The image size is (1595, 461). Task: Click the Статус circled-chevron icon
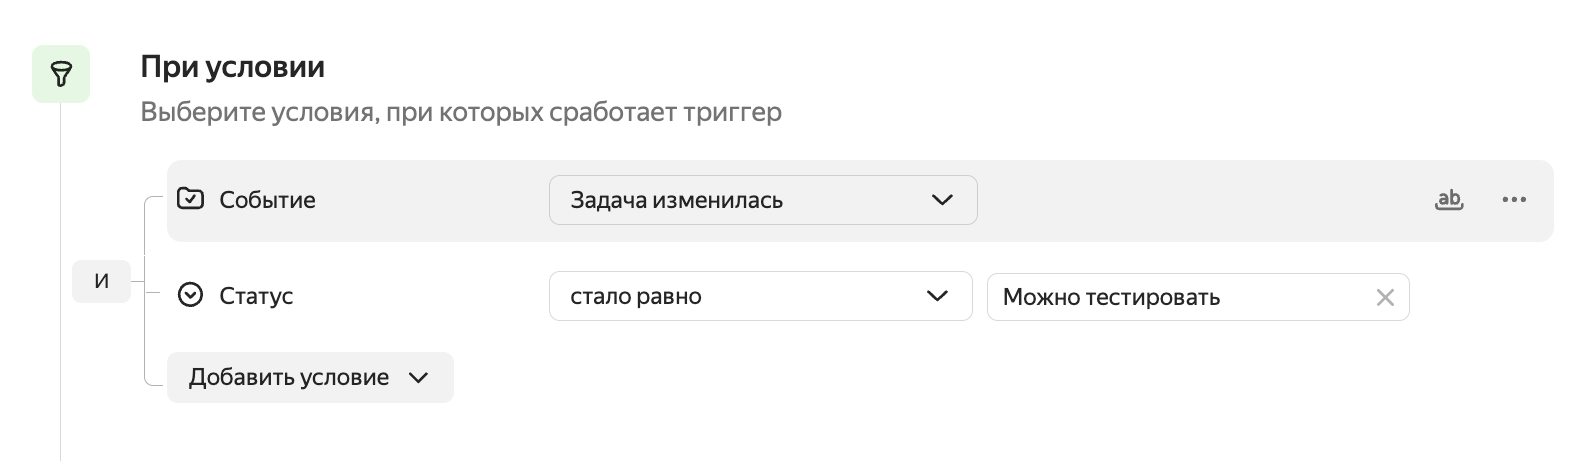tap(190, 296)
